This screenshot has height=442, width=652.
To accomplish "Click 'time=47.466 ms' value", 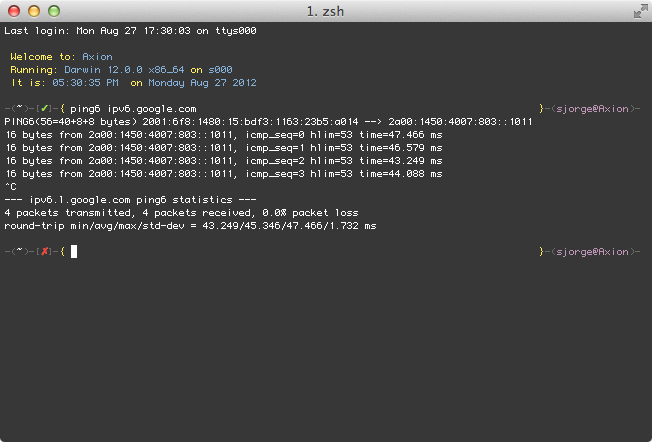I will [x=401, y=135].
